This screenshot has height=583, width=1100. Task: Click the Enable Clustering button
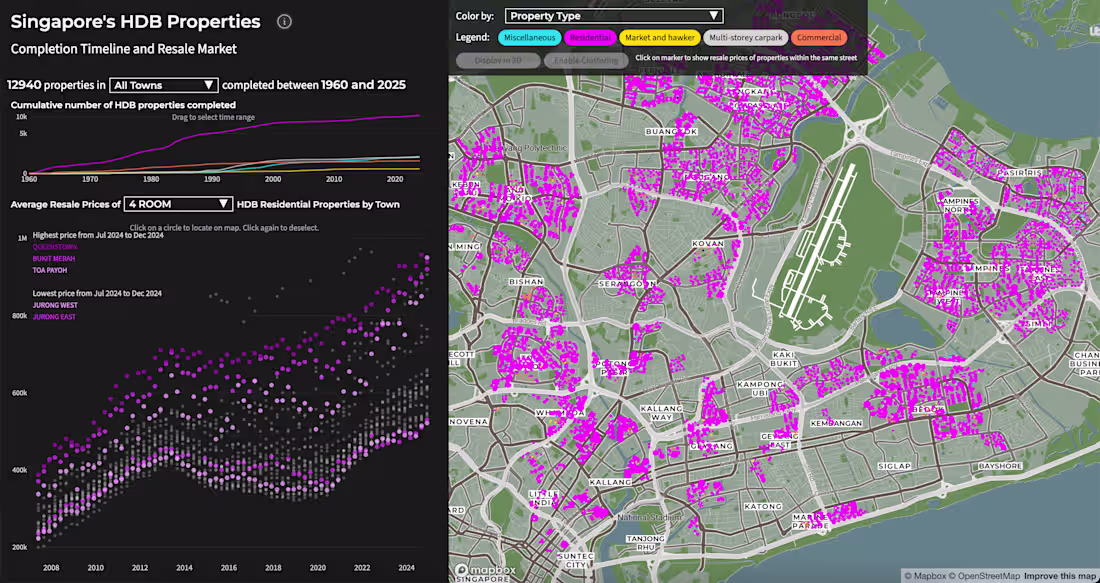pos(587,61)
